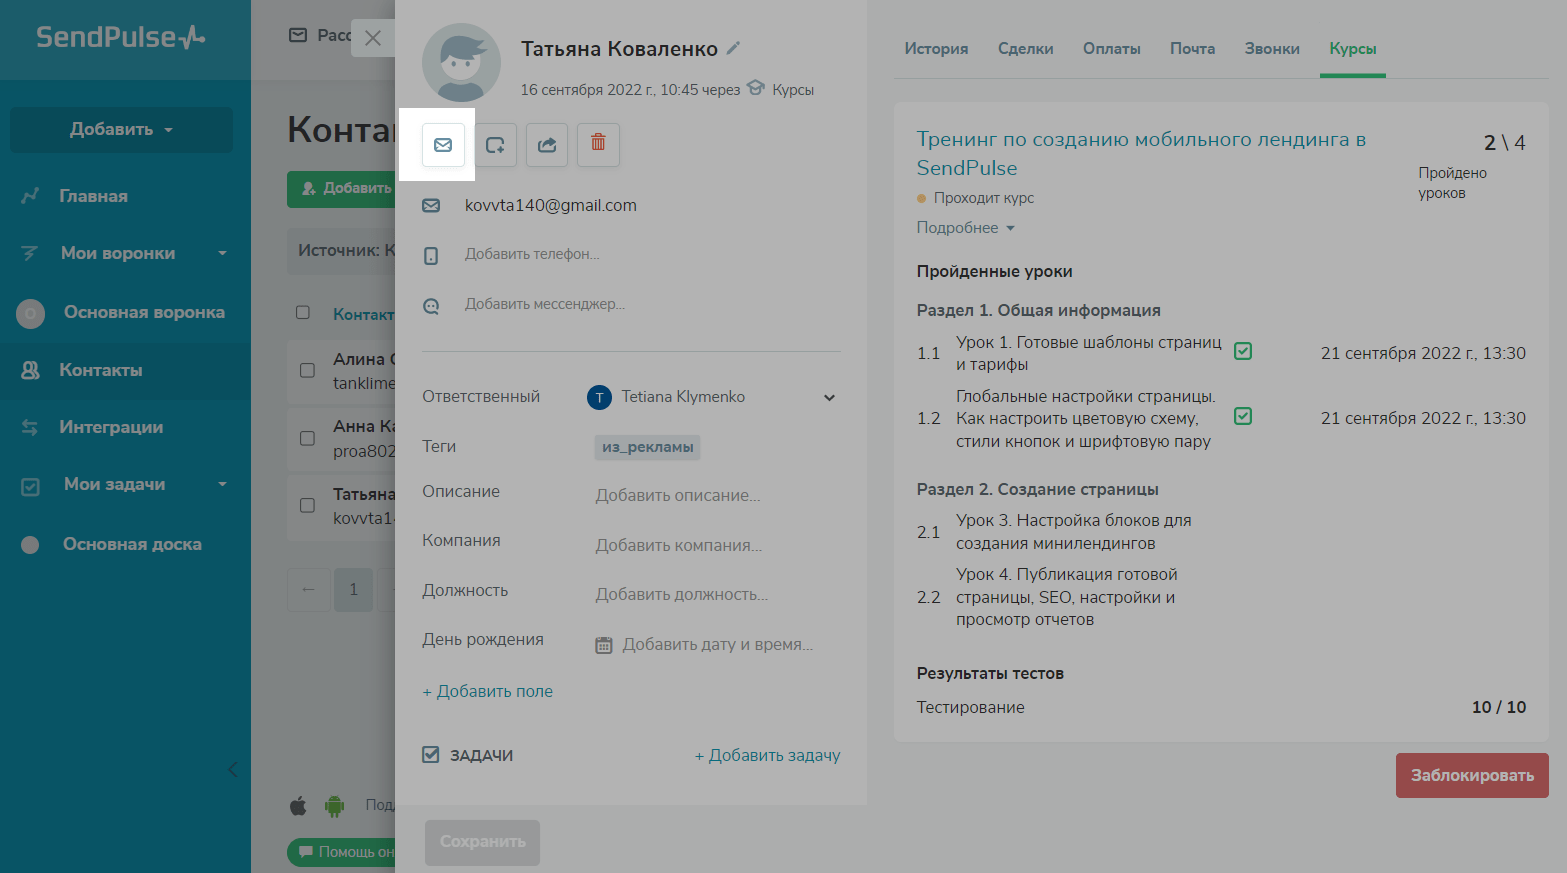Toggle the select-all contacts header checkbox
Screen dimensions: 1567x873
(303, 312)
